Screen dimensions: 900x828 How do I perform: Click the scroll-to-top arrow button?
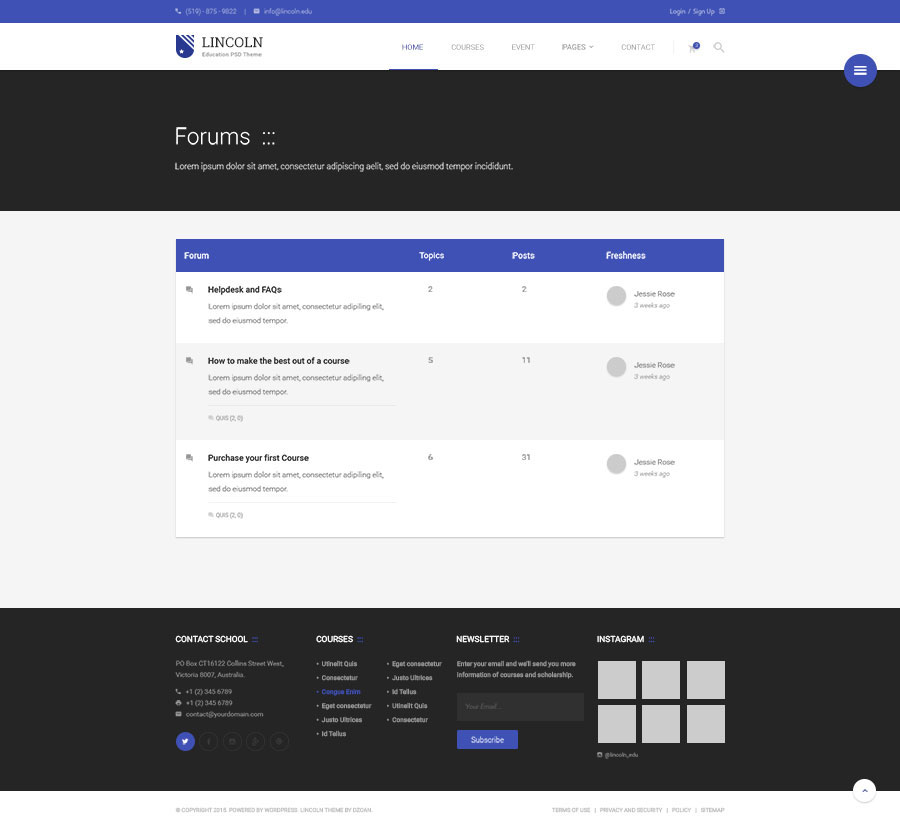pyautogui.click(x=864, y=790)
